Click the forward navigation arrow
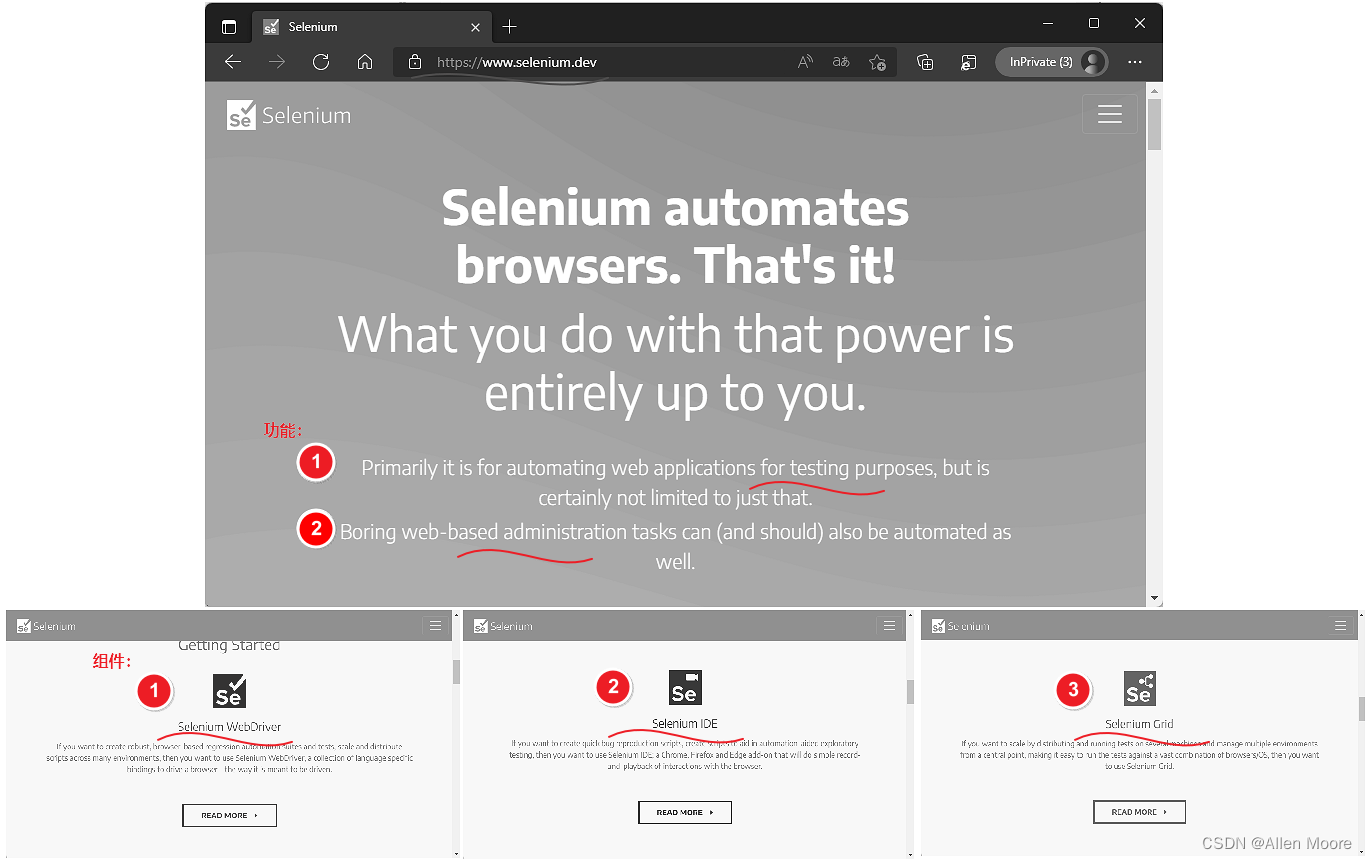 tap(277, 62)
